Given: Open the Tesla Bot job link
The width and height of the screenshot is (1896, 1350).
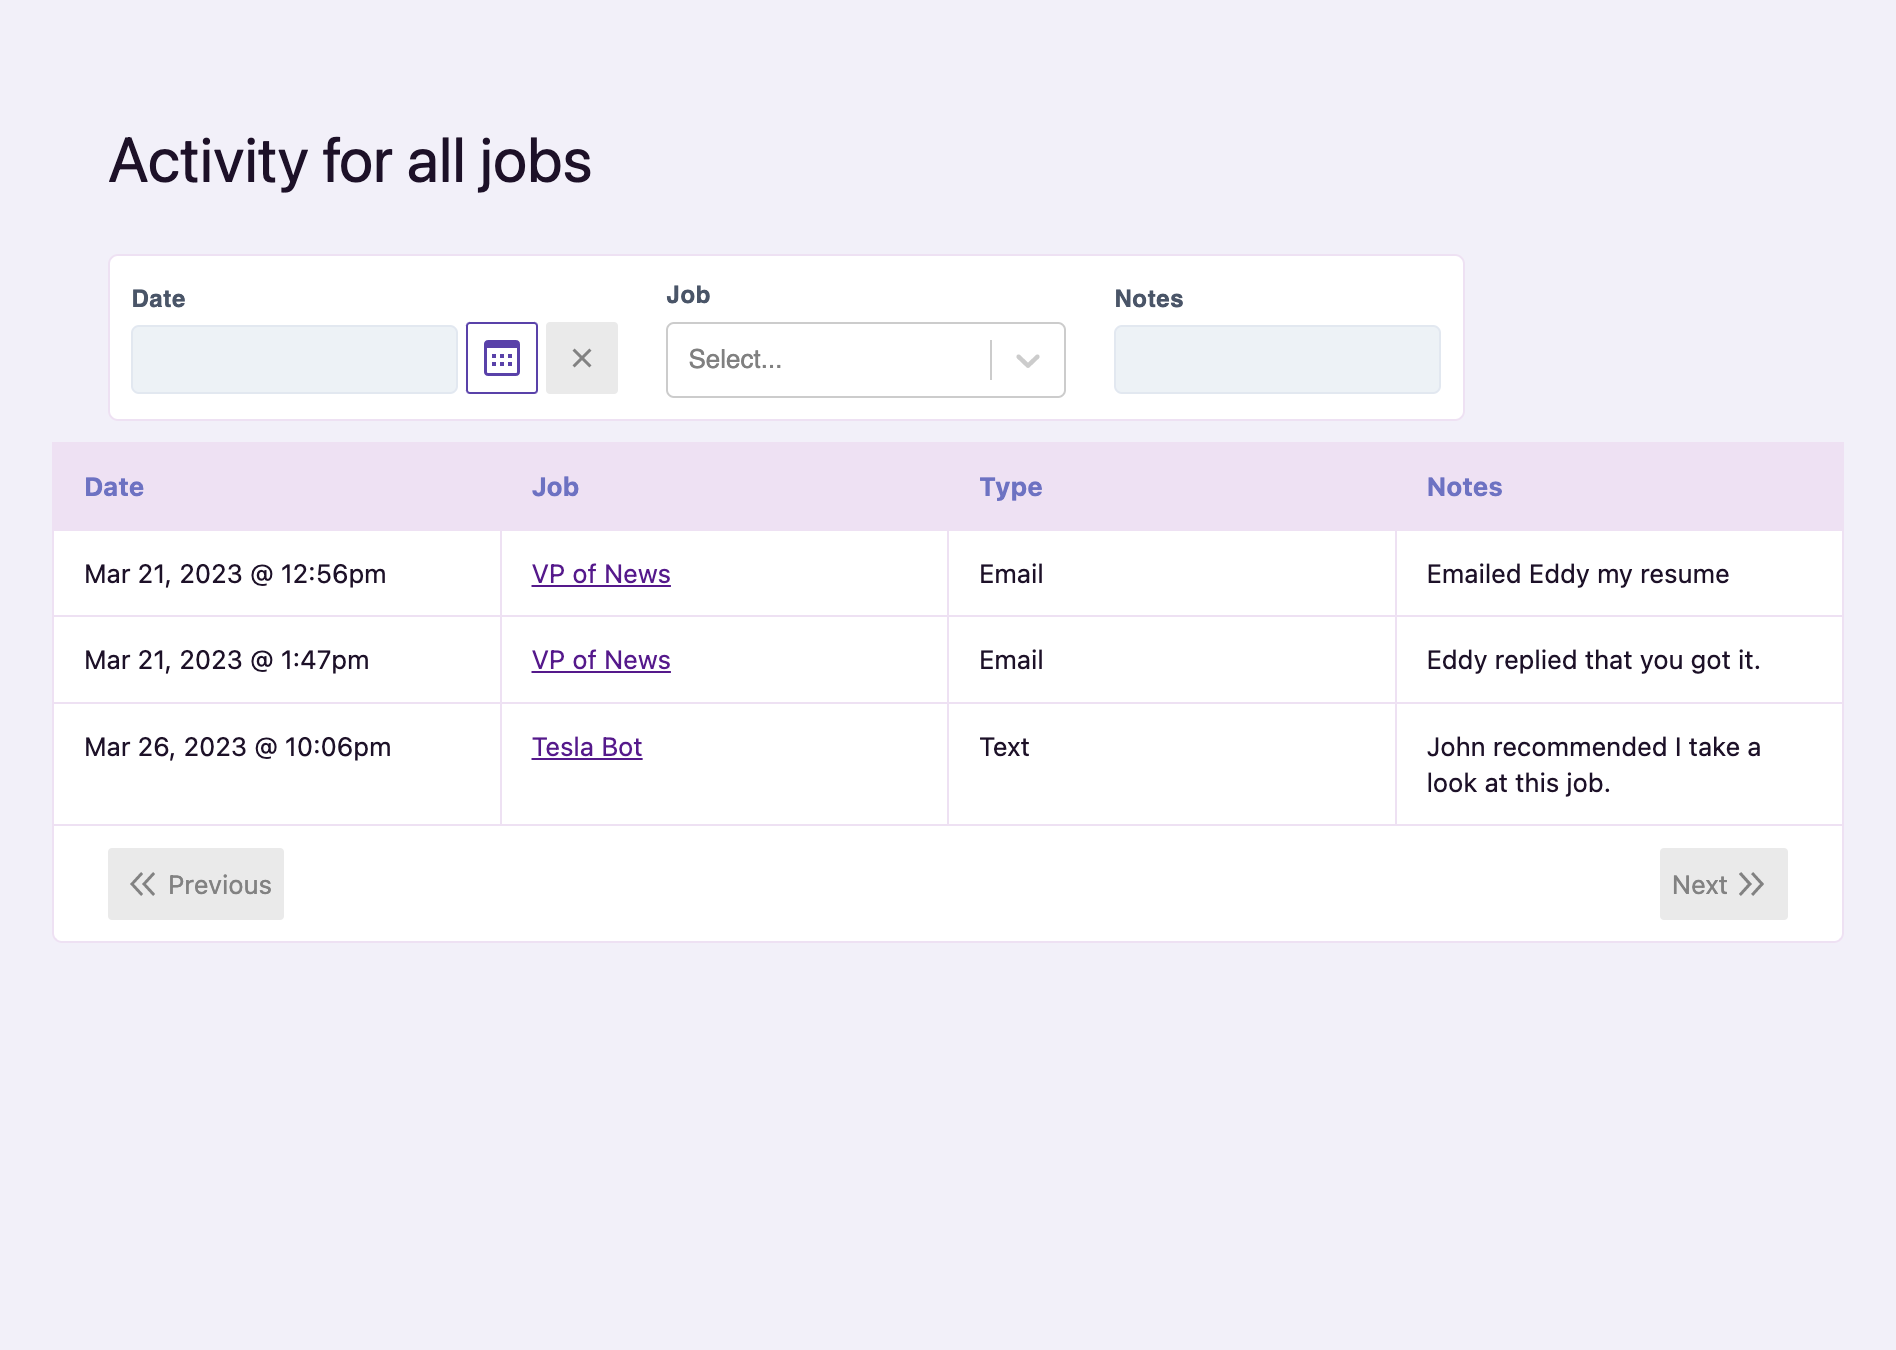Looking at the screenshot, I should click(x=586, y=747).
